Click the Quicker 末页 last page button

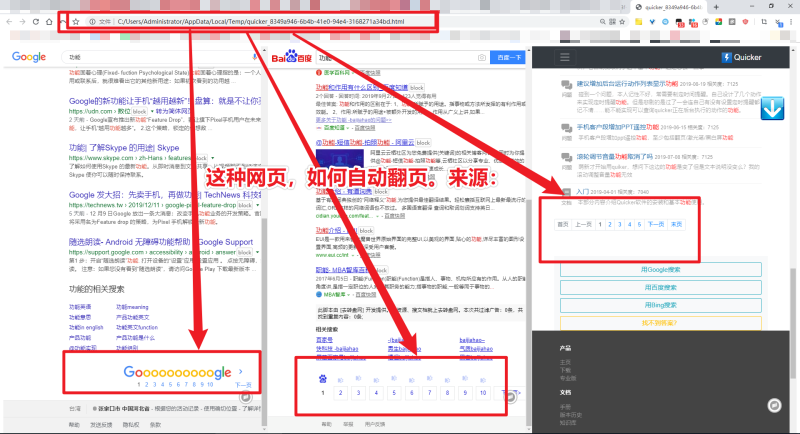[676, 224]
